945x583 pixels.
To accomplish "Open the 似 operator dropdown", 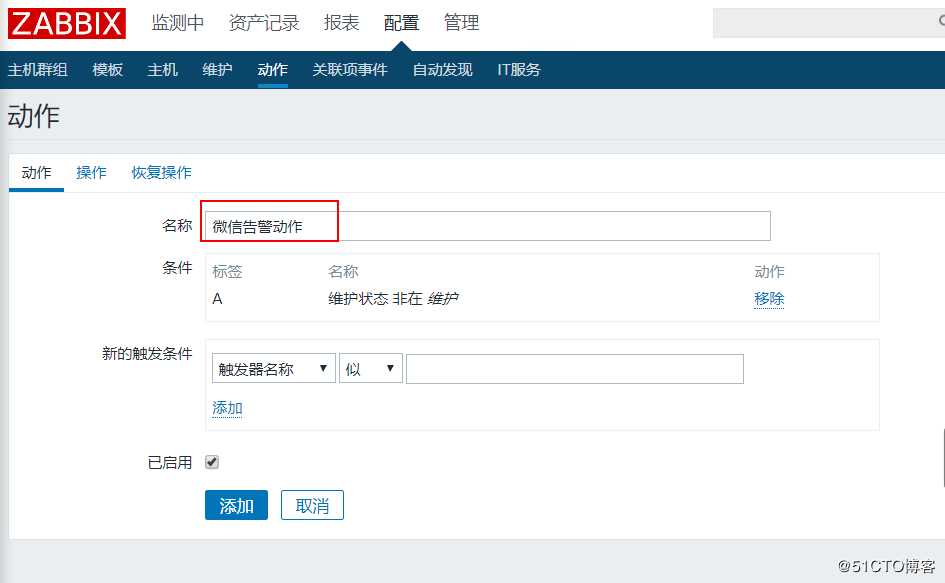I will tap(371, 368).
